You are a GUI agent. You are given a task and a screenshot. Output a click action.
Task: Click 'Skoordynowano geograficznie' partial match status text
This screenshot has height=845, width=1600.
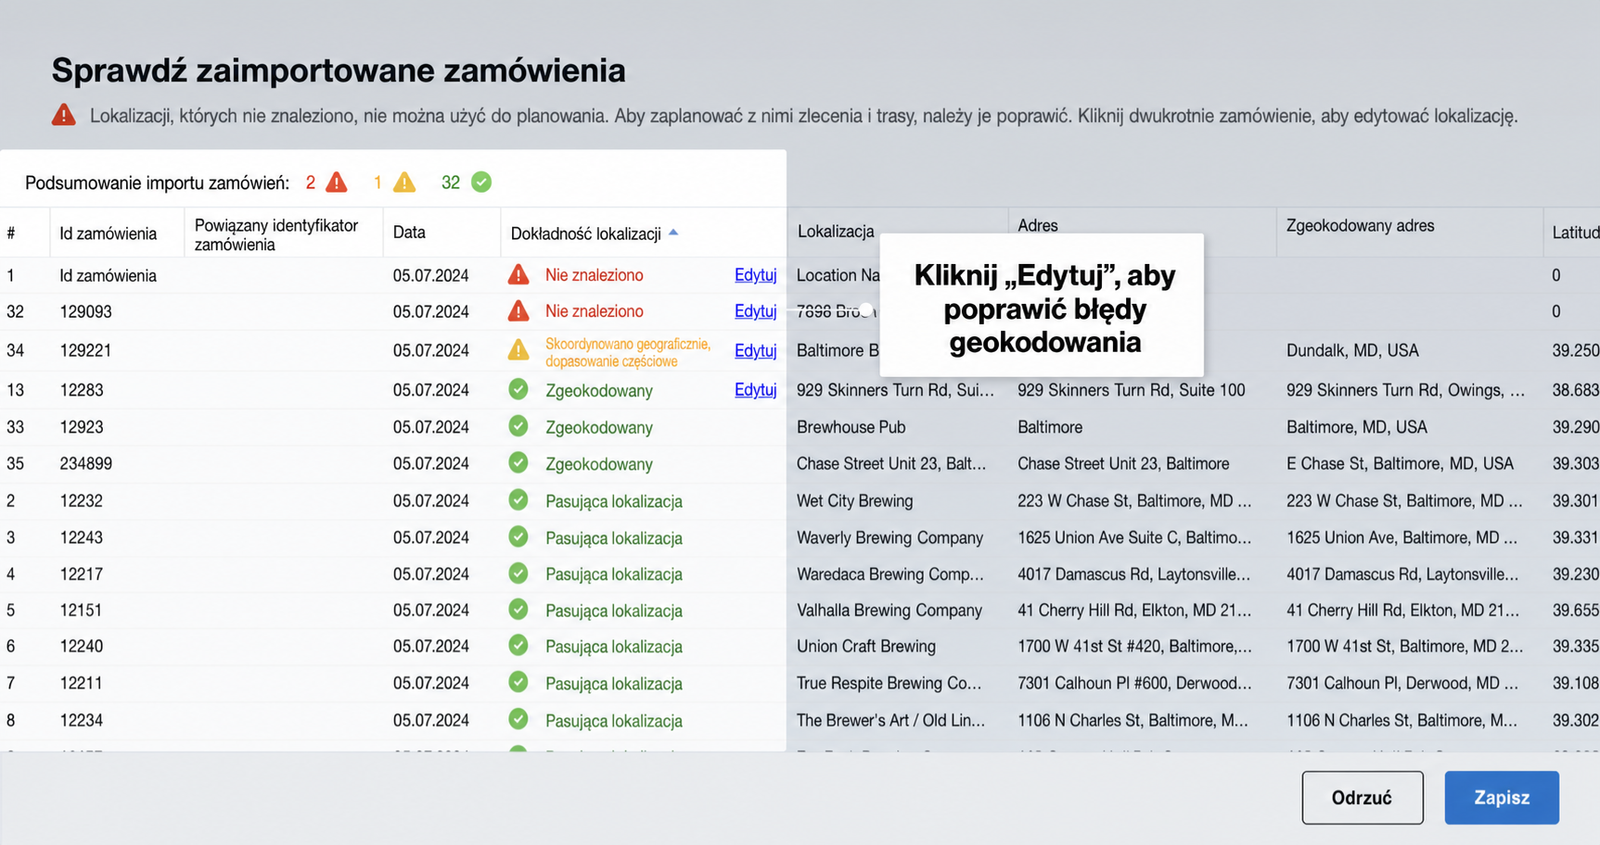pyautogui.click(x=628, y=352)
